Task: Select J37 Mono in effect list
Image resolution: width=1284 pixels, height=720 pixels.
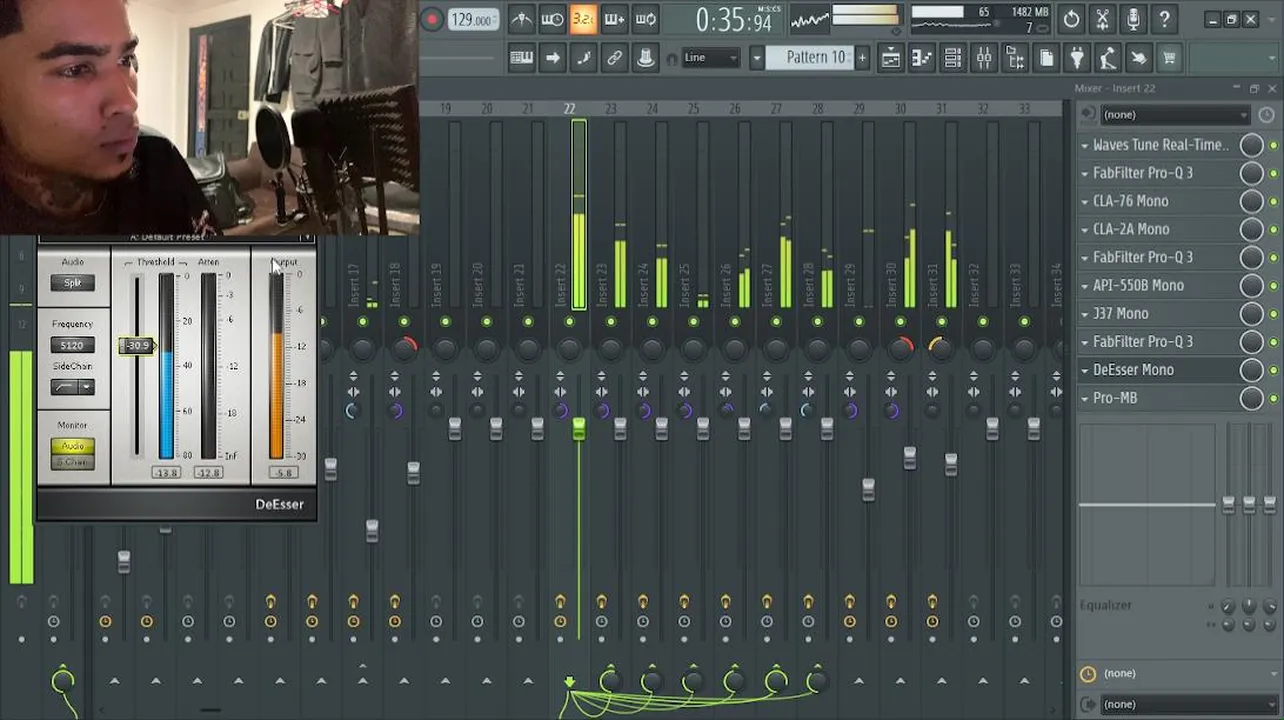Action: pyautogui.click(x=1120, y=313)
